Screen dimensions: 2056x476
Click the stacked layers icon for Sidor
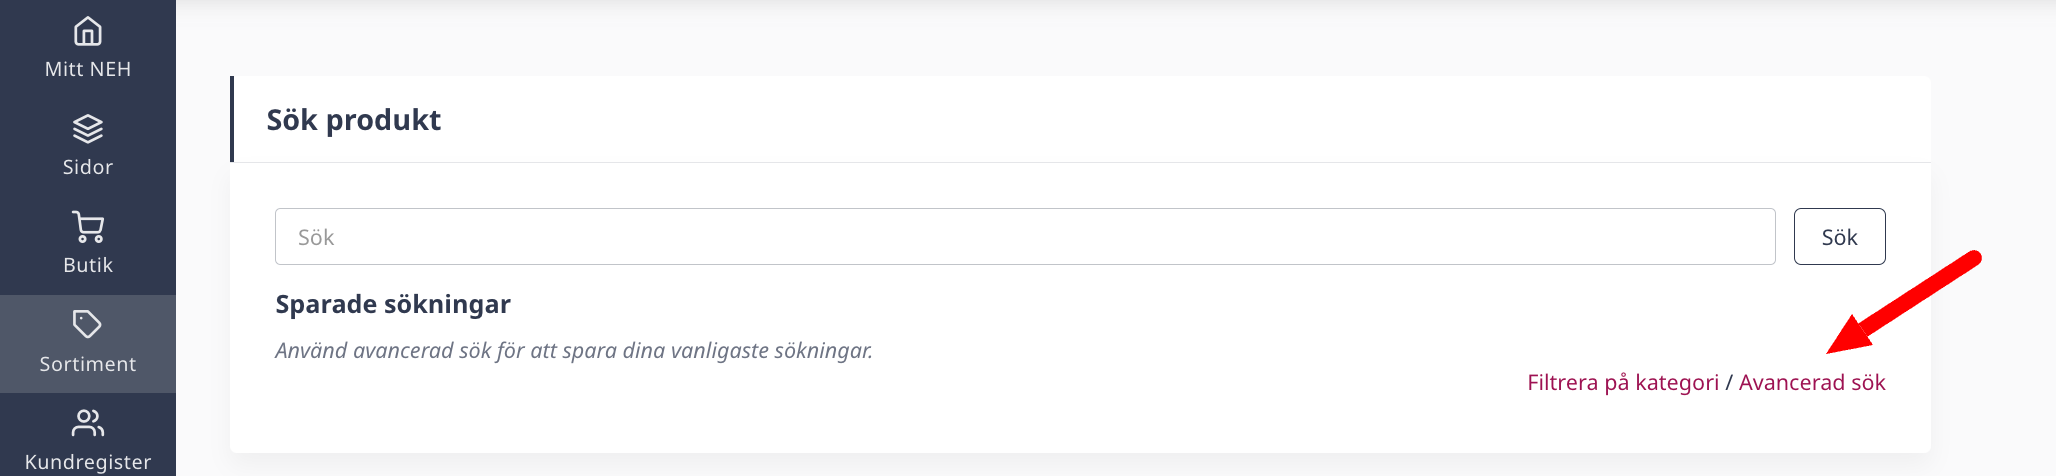click(x=88, y=129)
